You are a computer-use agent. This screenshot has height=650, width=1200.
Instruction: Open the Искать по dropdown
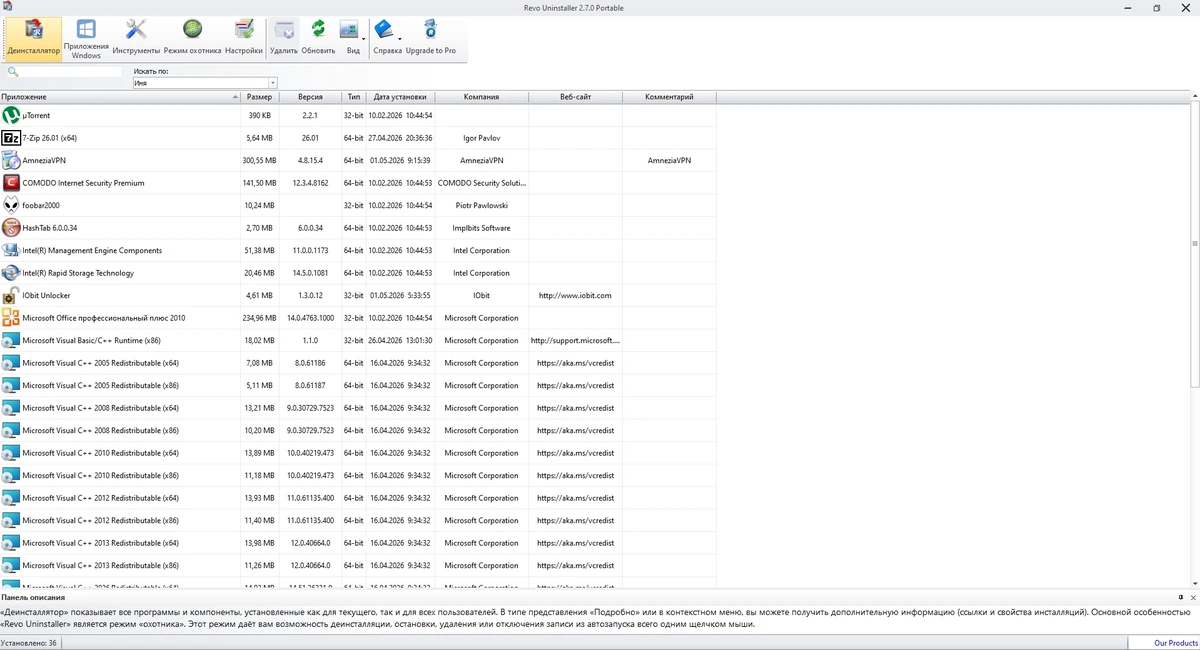click(205, 84)
